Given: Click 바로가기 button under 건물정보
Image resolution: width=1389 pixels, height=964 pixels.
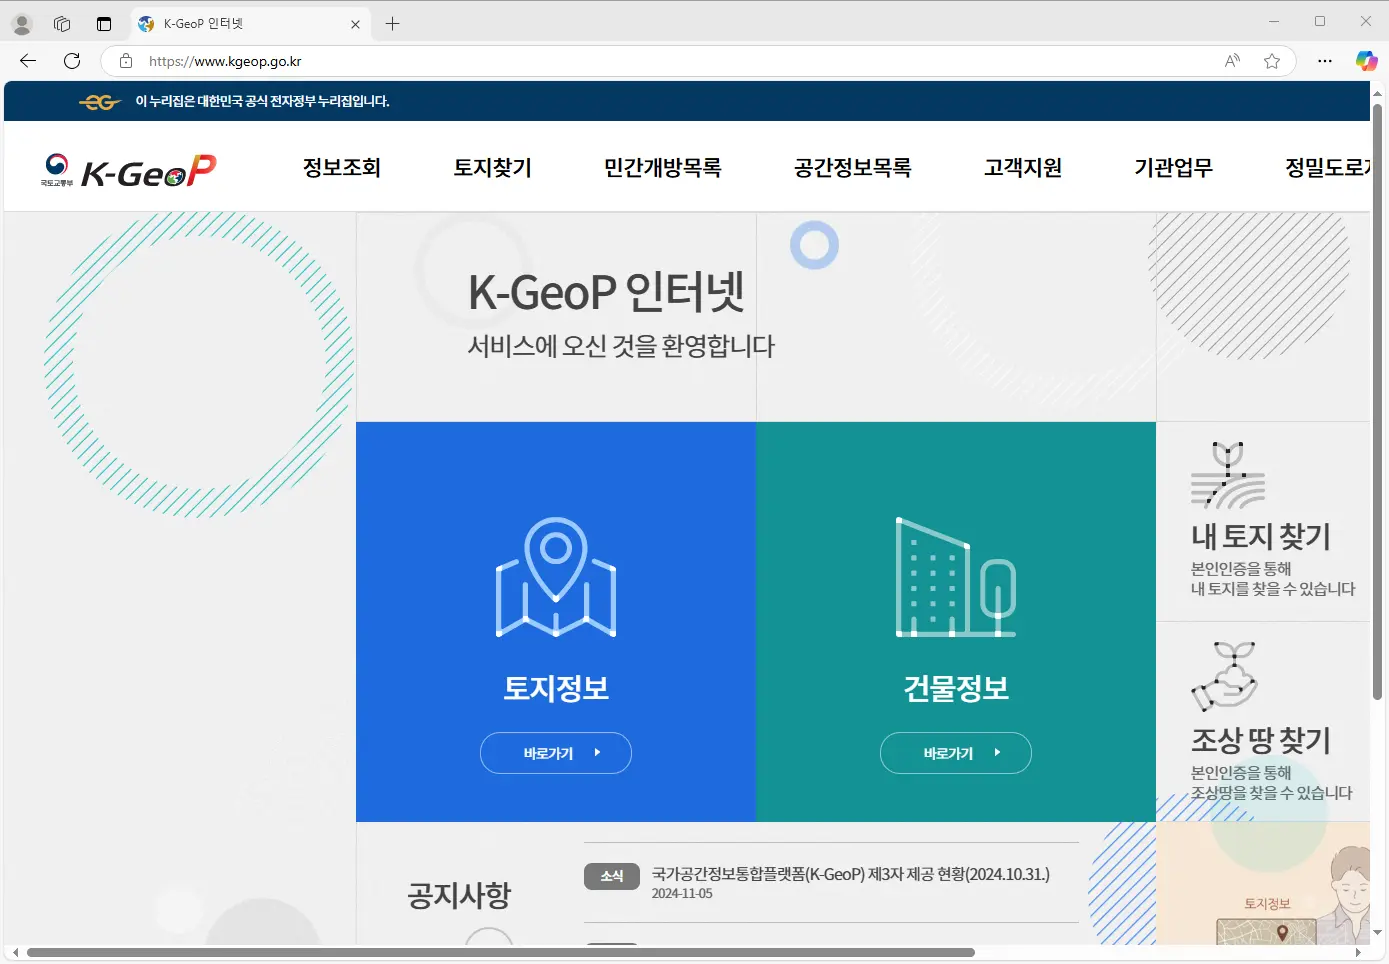Looking at the screenshot, I should 956,753.
